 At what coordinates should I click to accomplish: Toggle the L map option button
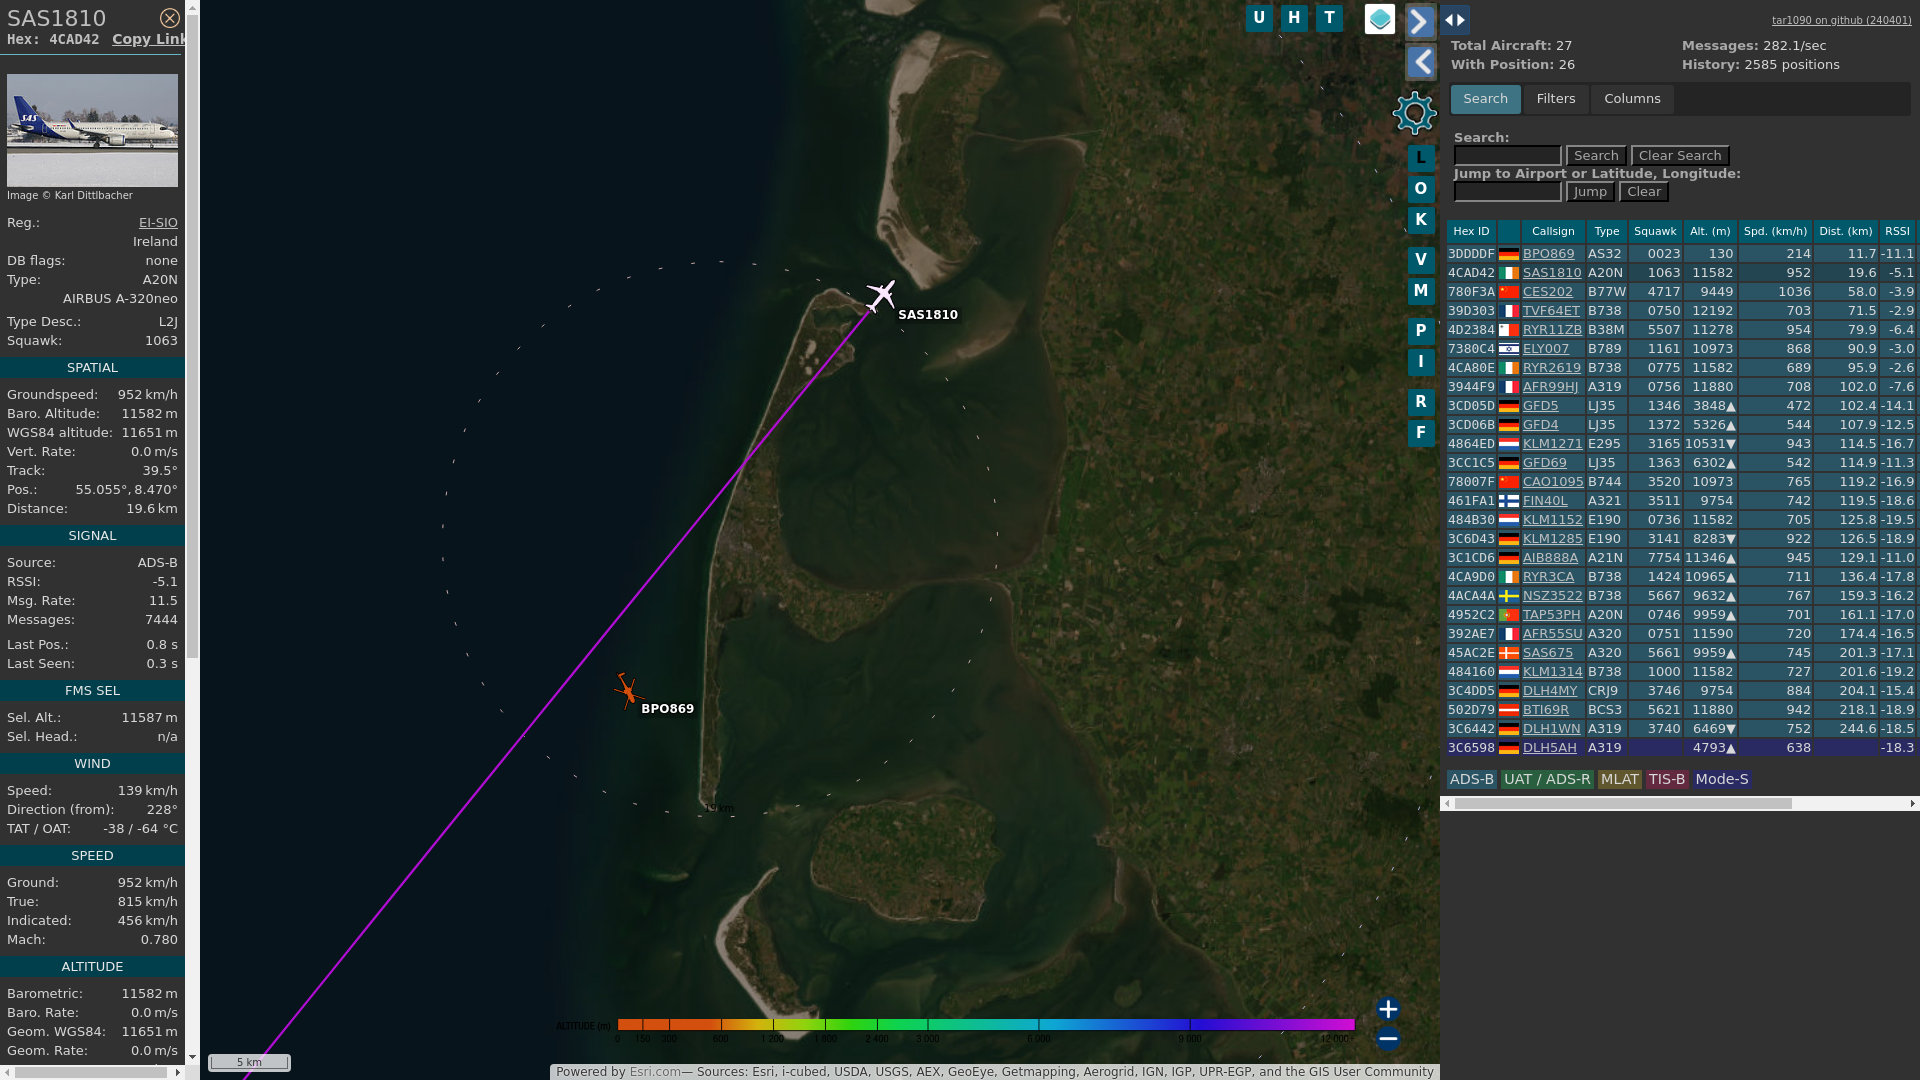1421,158
